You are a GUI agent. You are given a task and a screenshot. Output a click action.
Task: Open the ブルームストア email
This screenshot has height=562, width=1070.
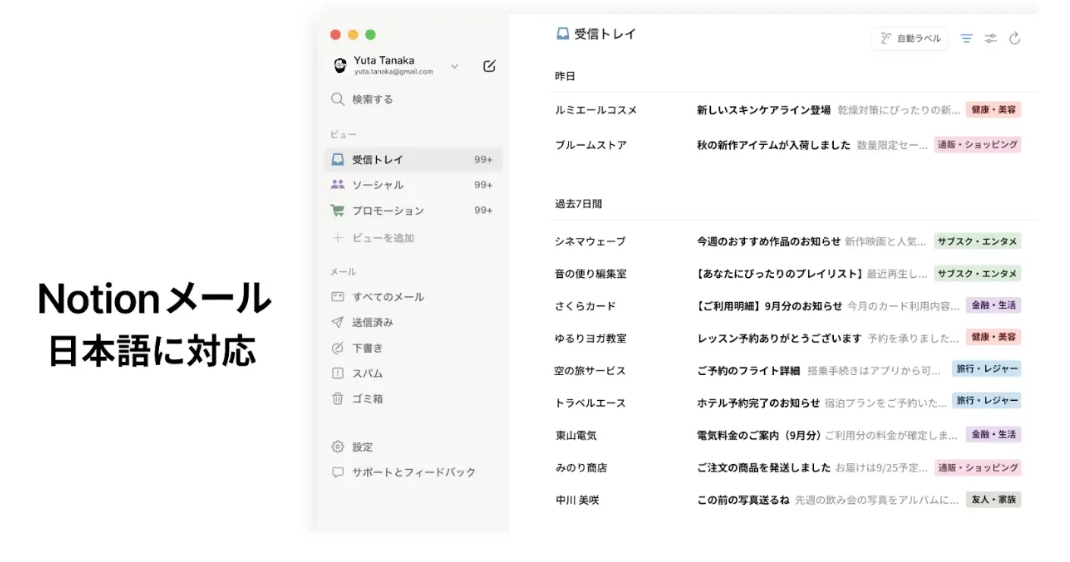[788, 145]
